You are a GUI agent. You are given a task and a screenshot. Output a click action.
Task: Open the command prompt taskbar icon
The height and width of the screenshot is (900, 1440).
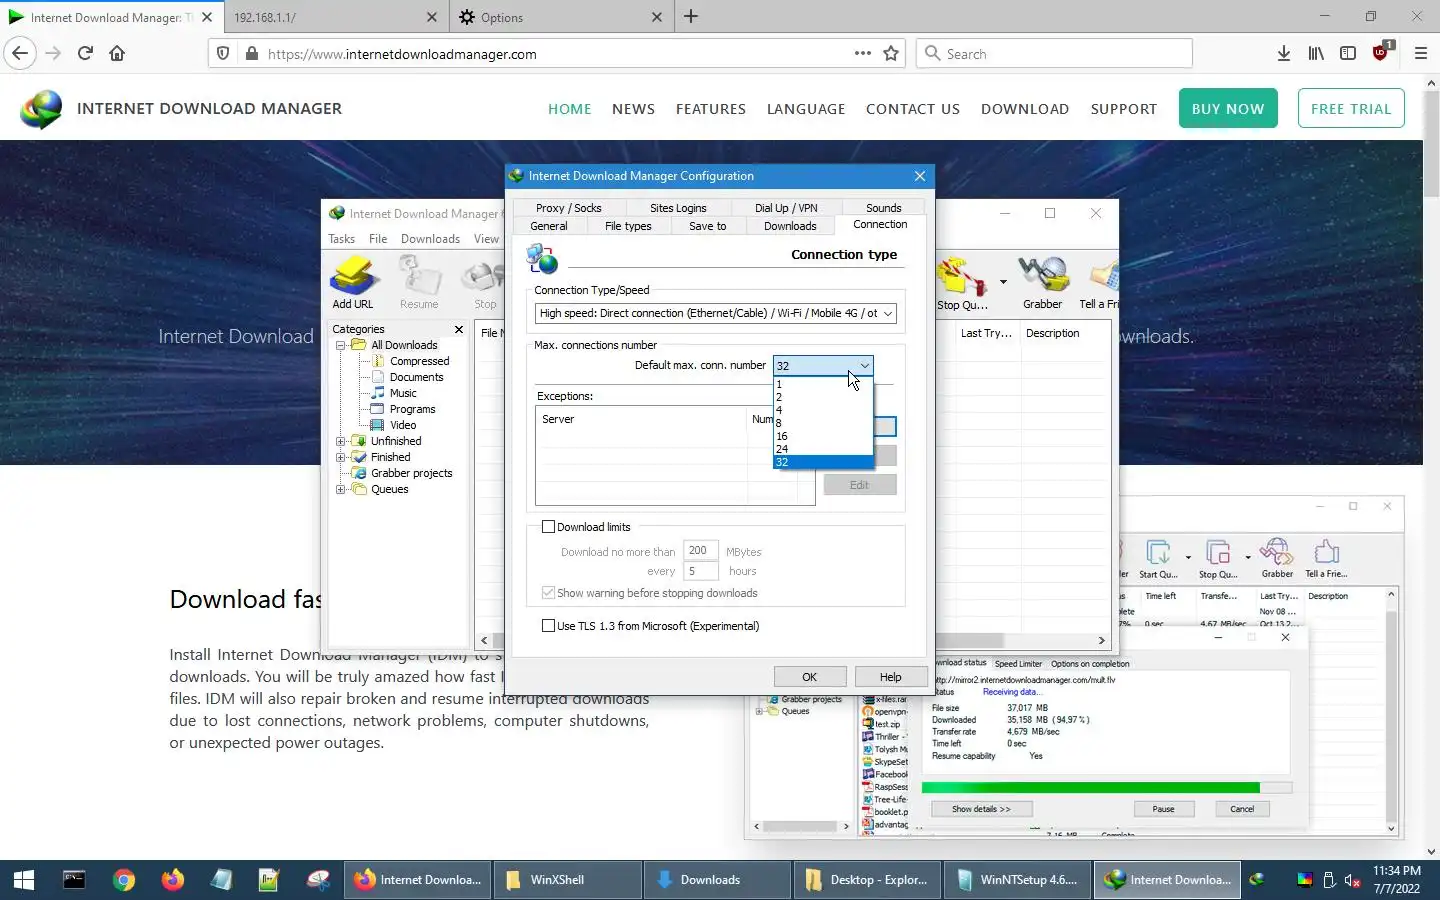tap(74, 880)
